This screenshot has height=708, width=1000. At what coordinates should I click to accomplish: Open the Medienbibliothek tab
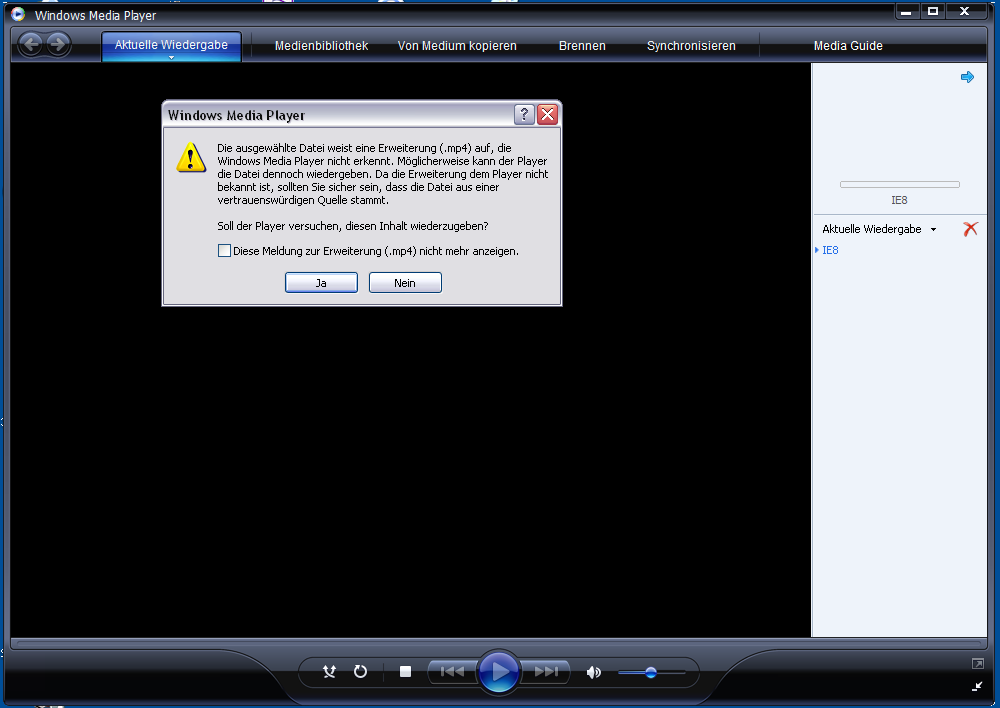[321, 46]
